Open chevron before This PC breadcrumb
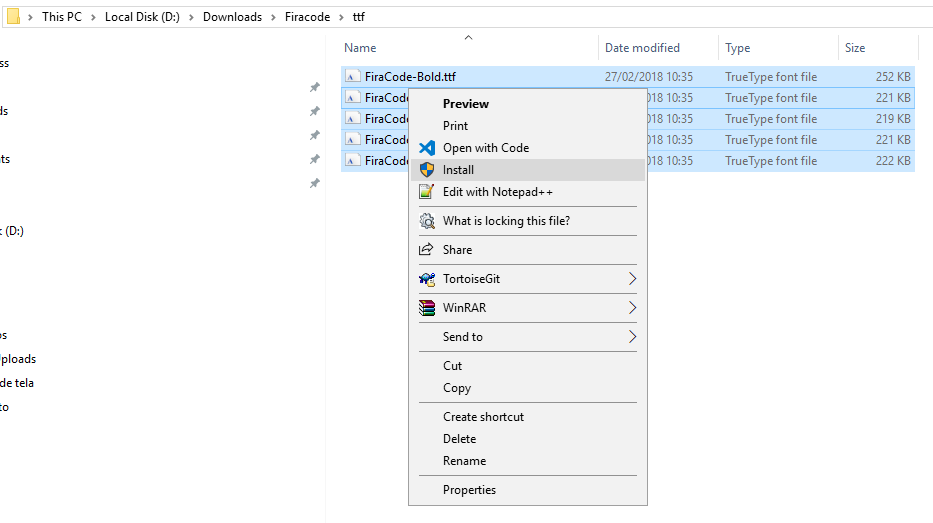Viewport: 933px width, 523px height. coord(30,17)
